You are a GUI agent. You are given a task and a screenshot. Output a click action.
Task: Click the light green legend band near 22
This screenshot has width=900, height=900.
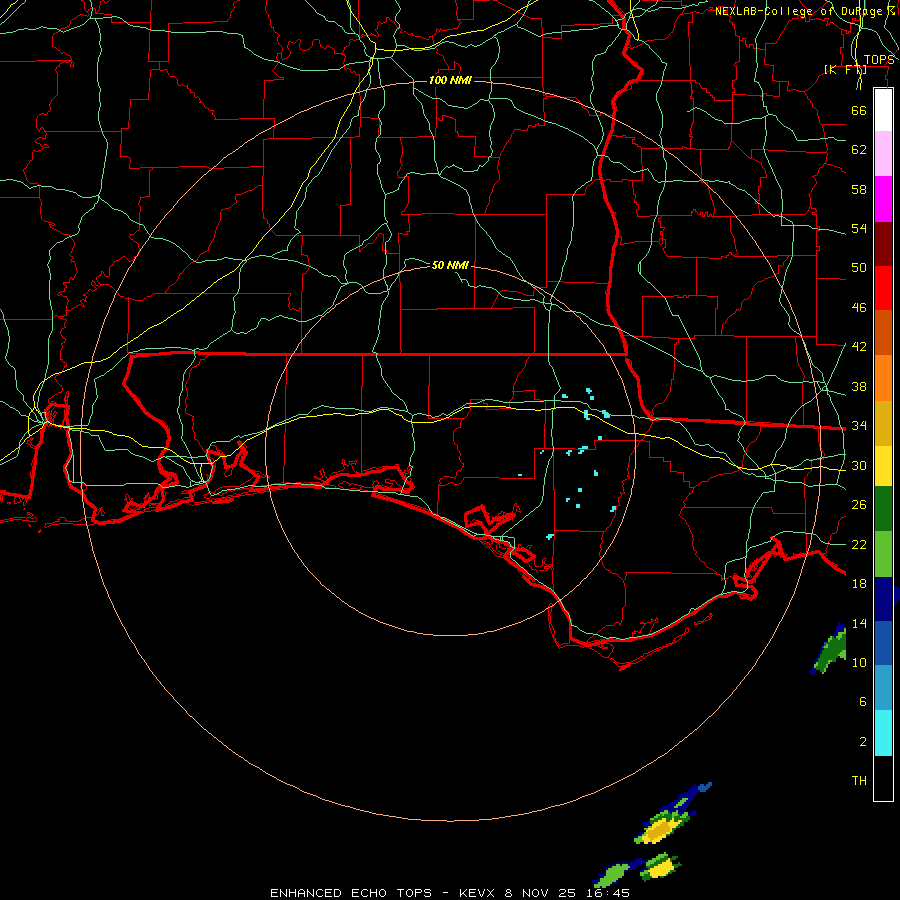pos(883,554)
